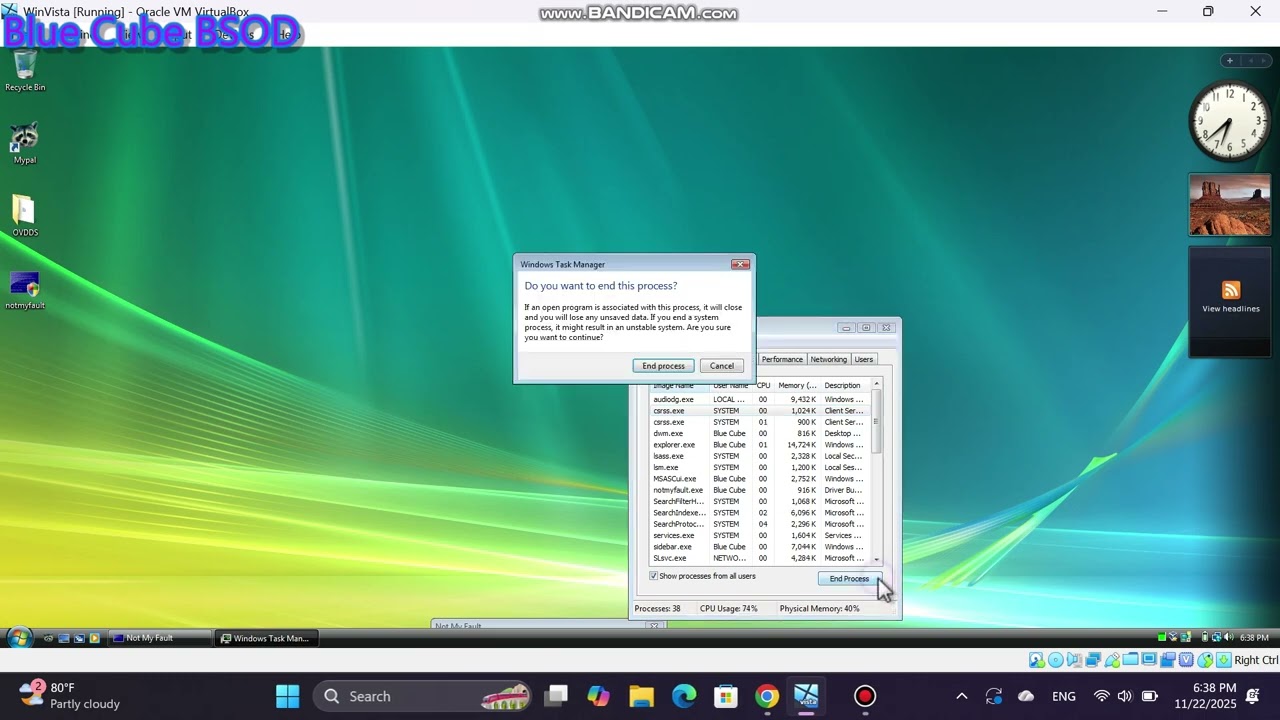Image resolution: width=1280 pixels, height=720 pixels.
Task: Click the Windows 11 Search box
Action: coord(423,696)
